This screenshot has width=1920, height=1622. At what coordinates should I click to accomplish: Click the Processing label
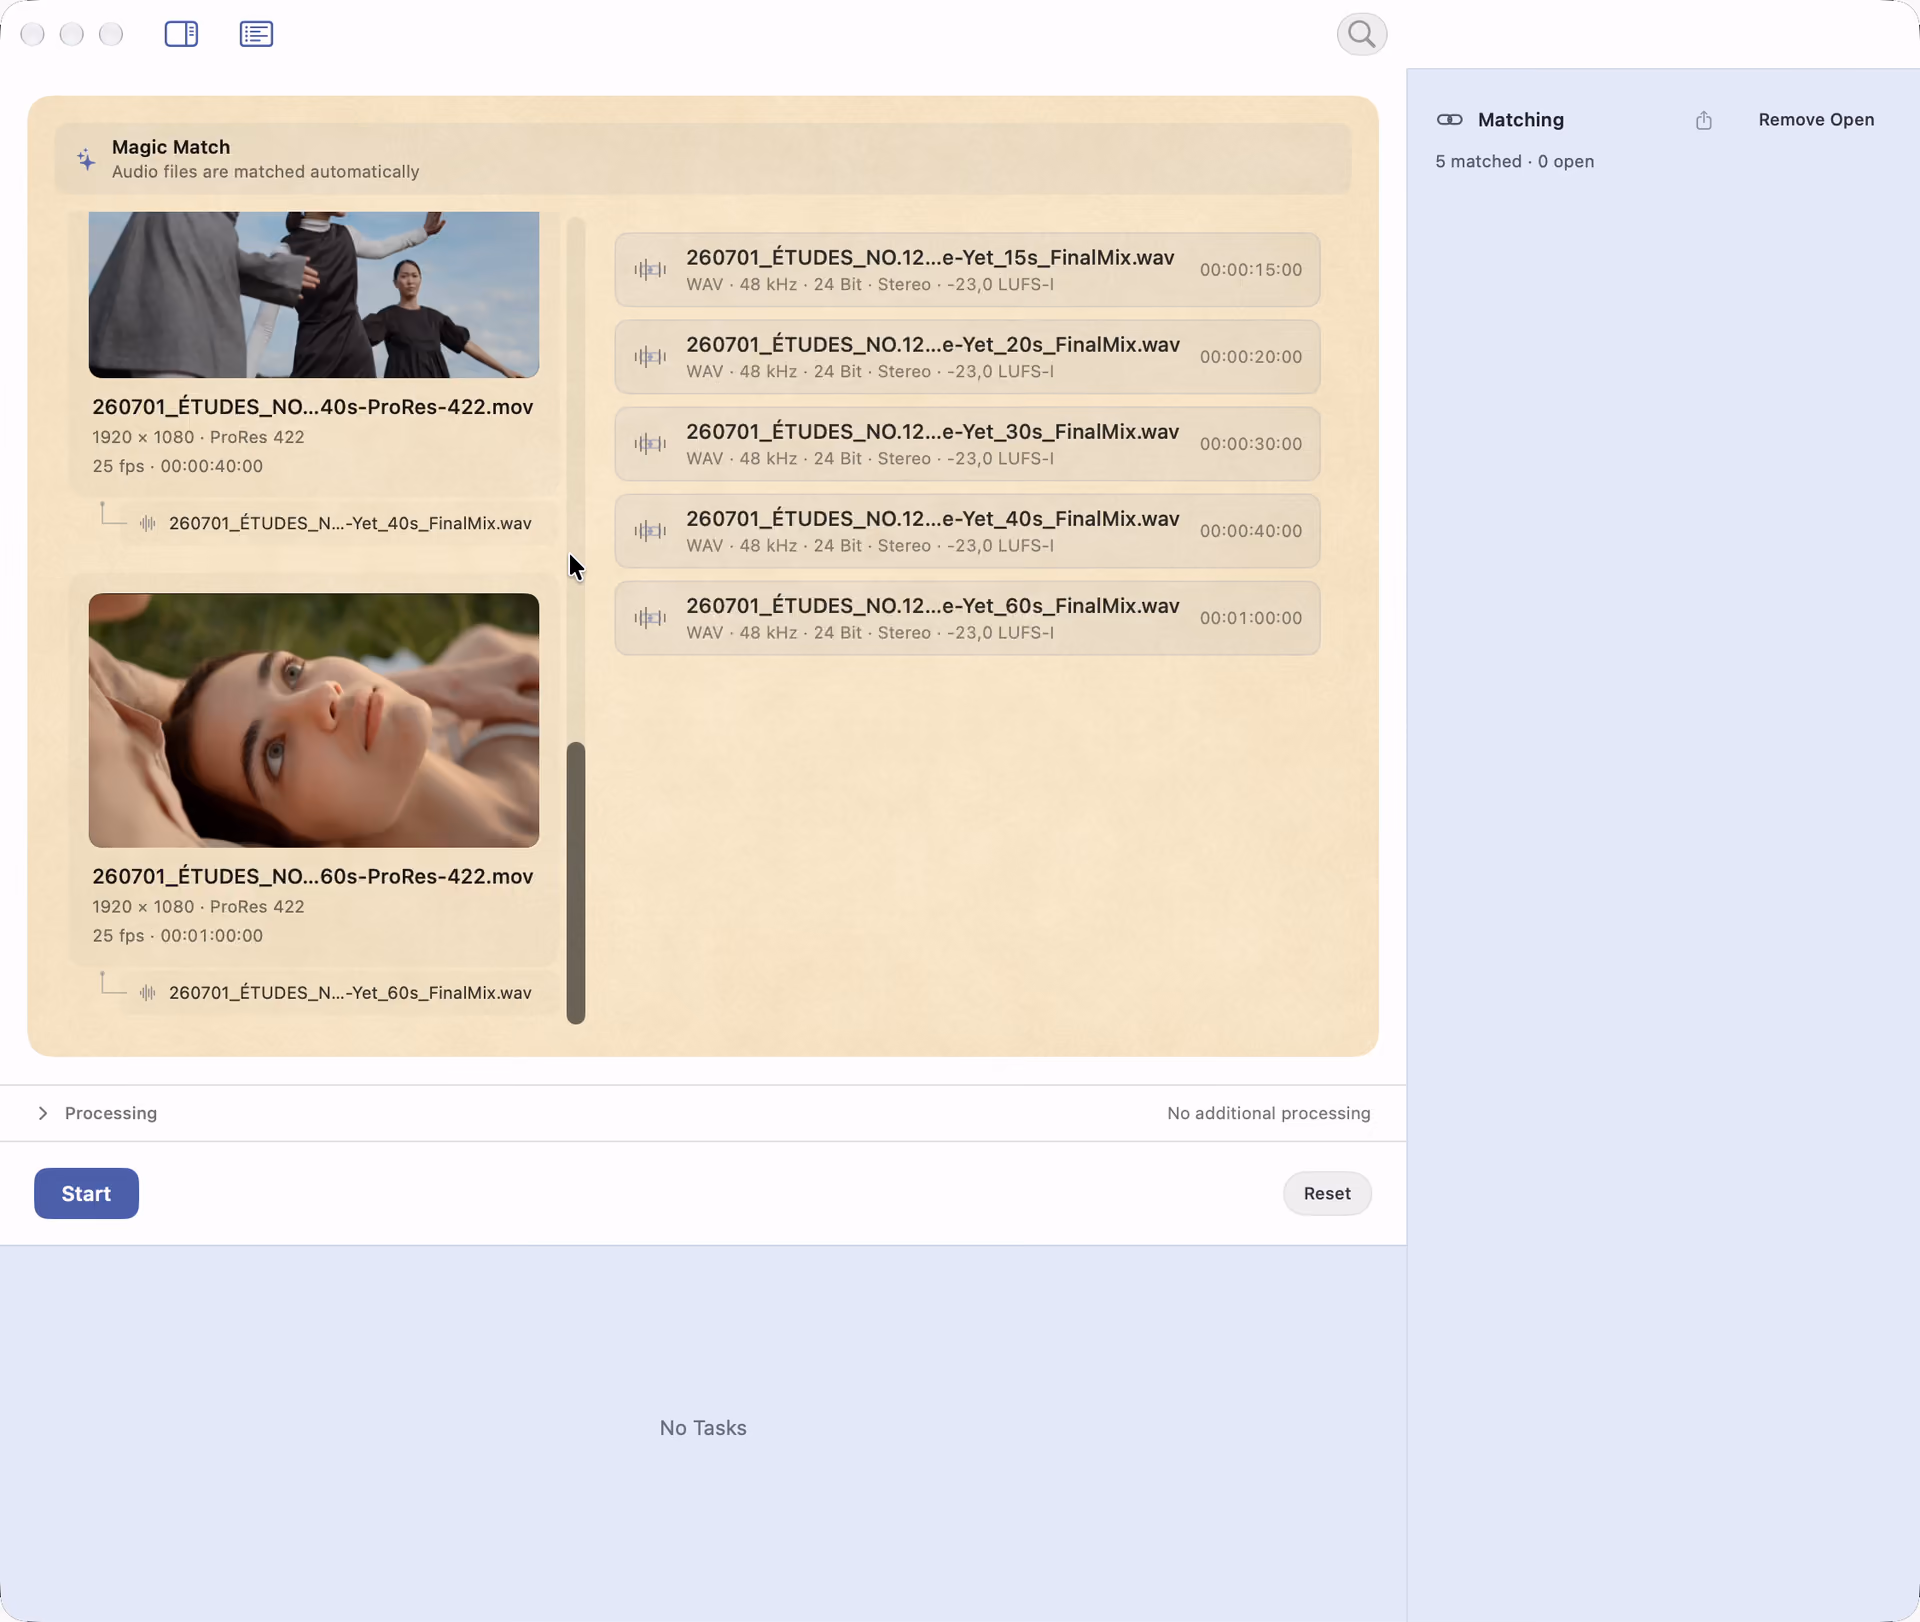[x=111, y=1113]
